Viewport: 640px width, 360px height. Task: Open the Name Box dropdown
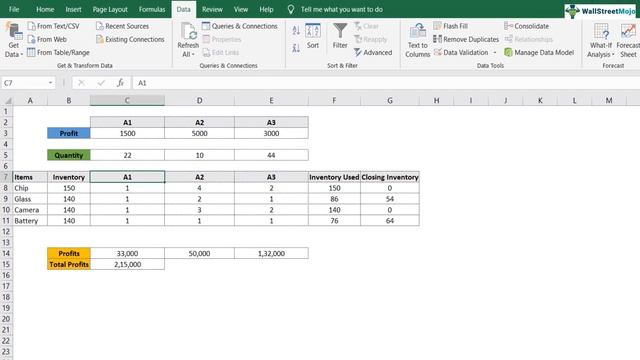click(50, 83)
